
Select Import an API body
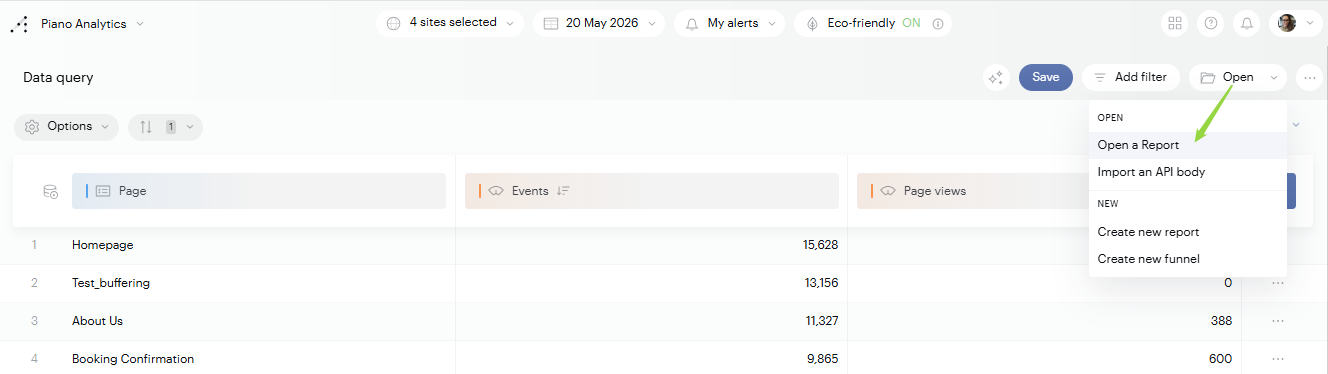coord(1188,172)
